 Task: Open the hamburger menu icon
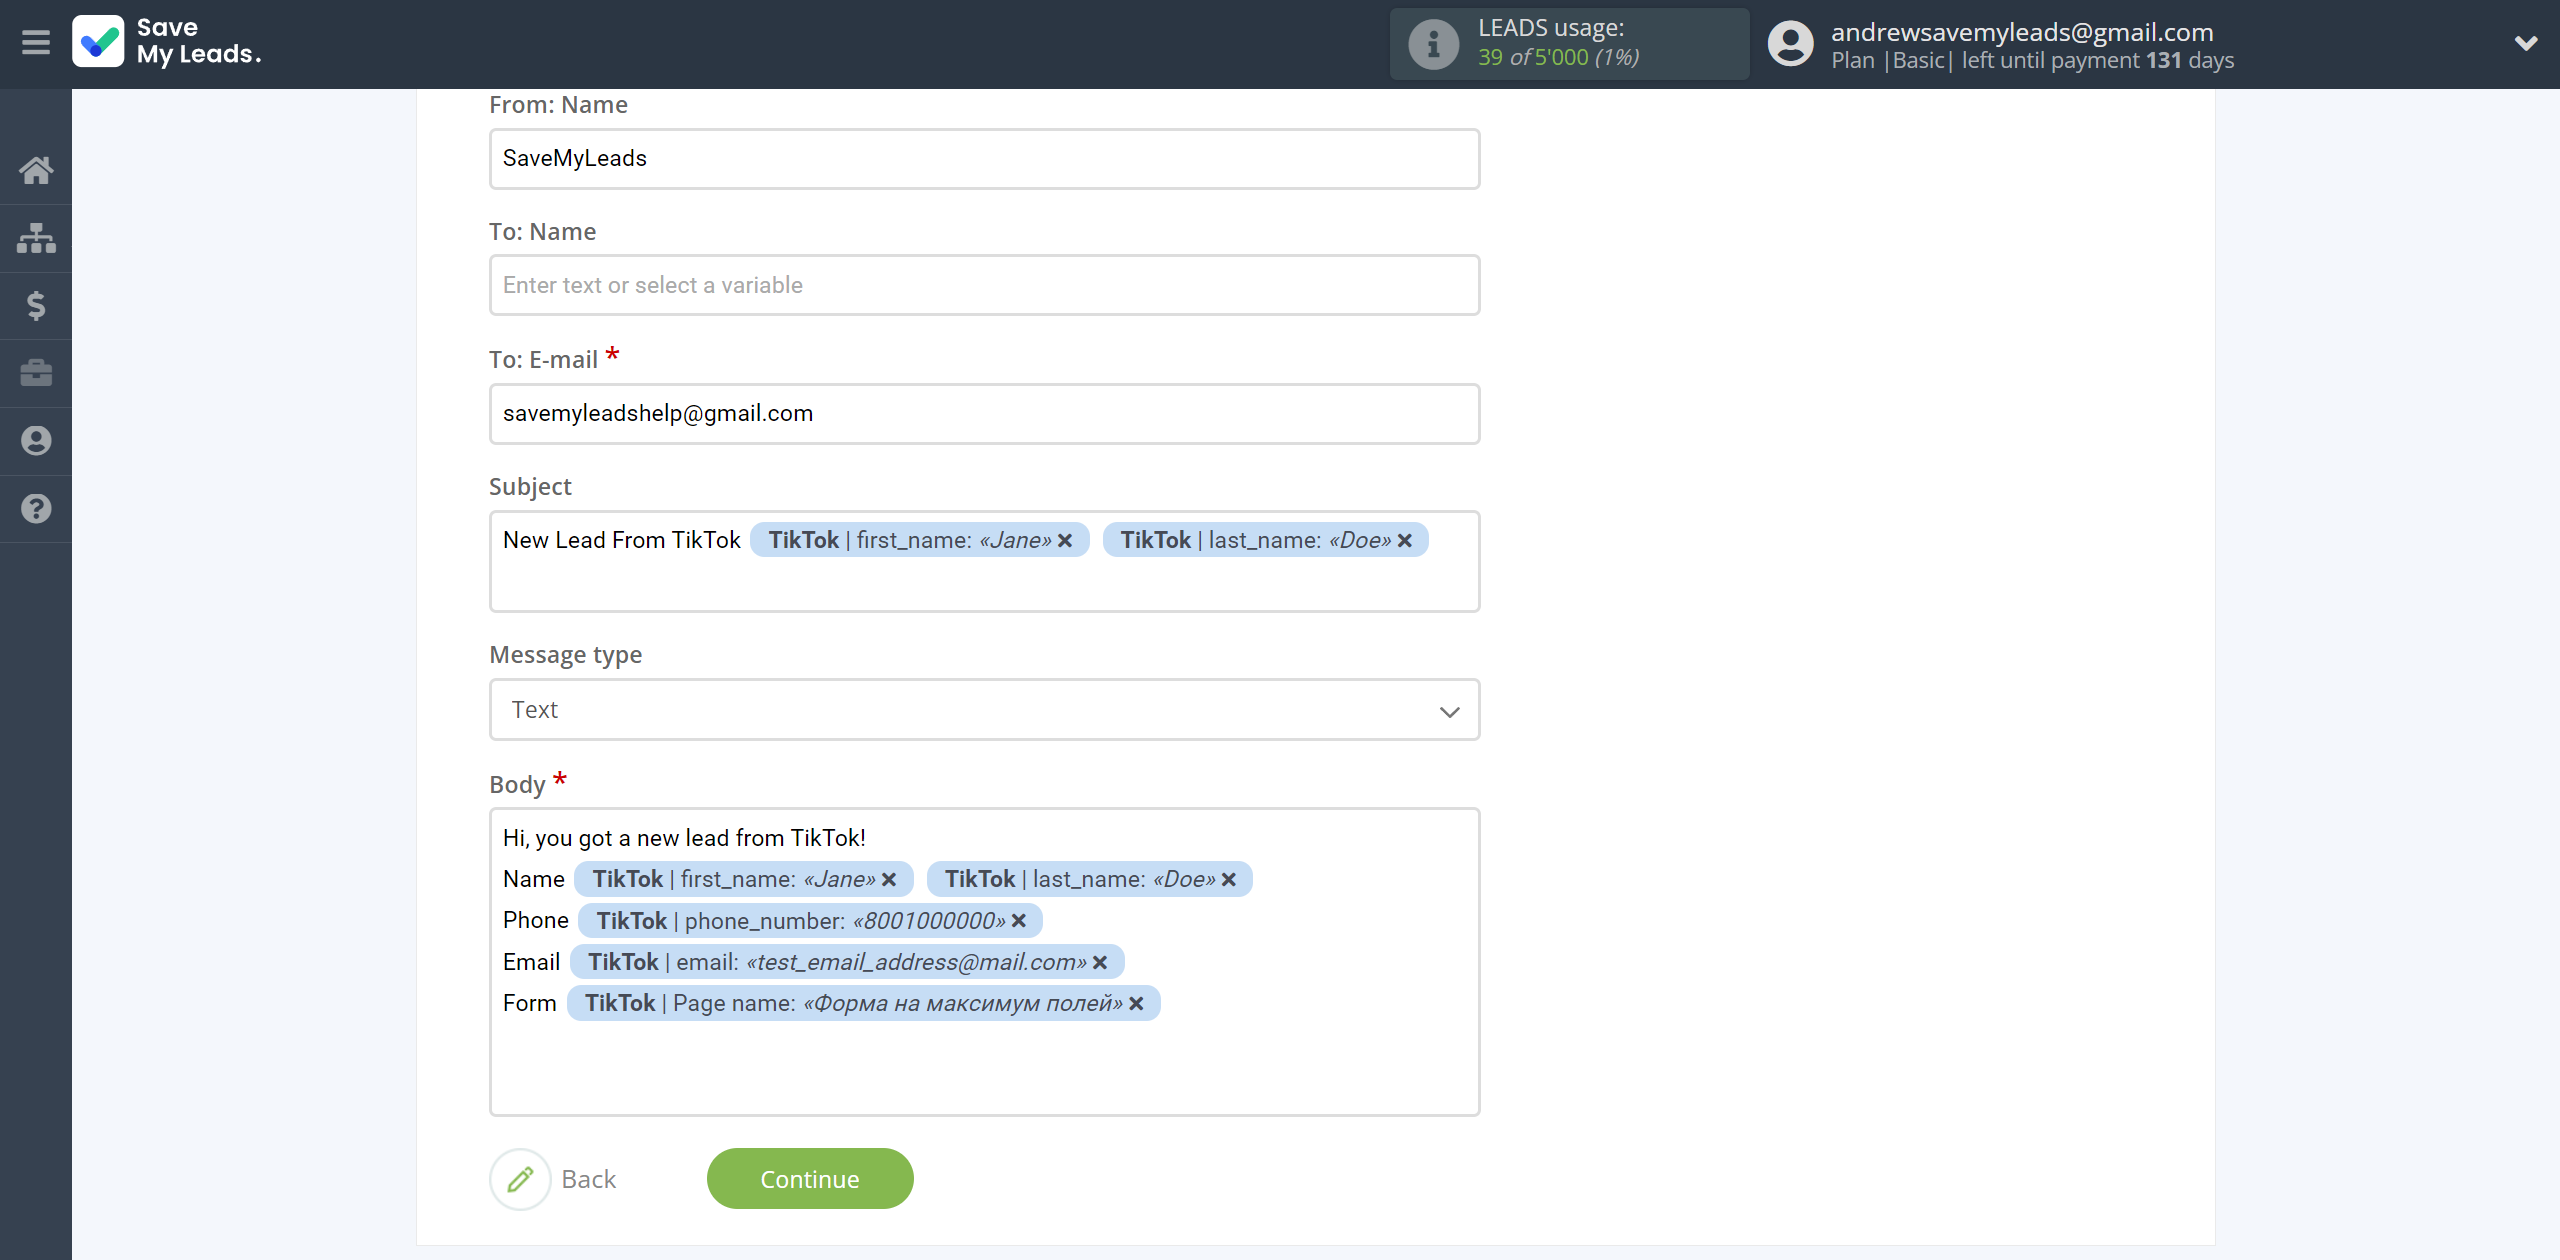(x=36, y=43)
